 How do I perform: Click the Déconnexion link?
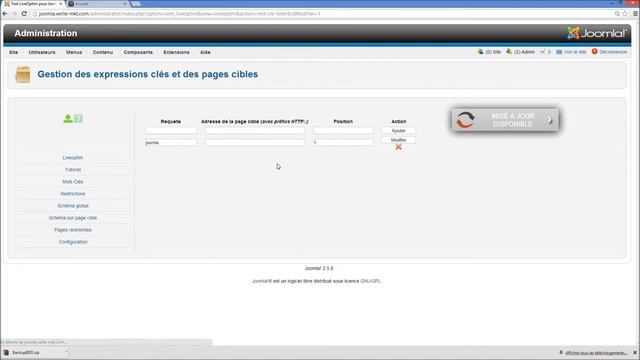point(613,52)
